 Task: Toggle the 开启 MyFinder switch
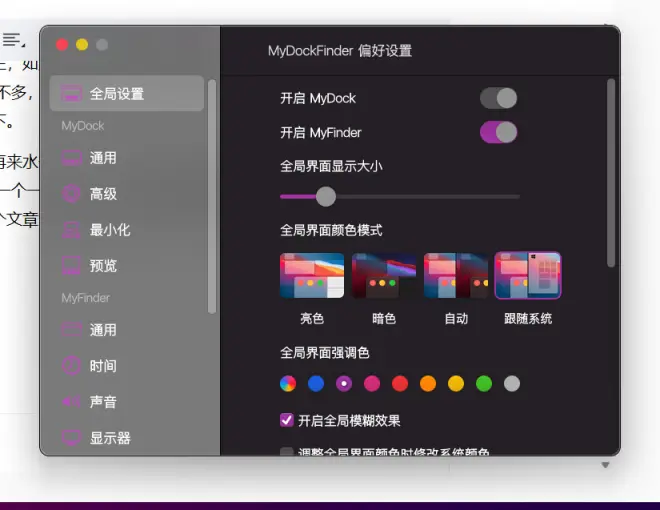(x=498, y=133)
